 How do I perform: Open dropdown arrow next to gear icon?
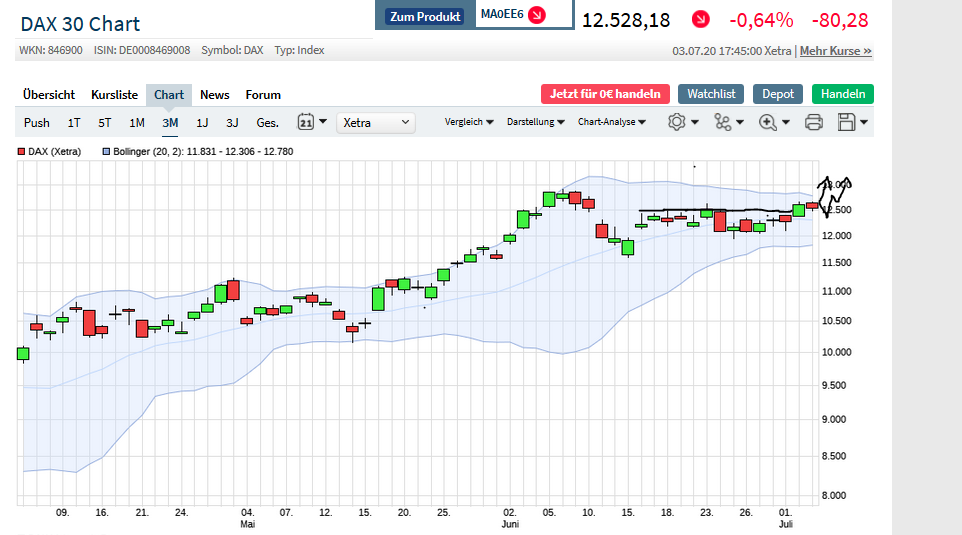(695, 122)
